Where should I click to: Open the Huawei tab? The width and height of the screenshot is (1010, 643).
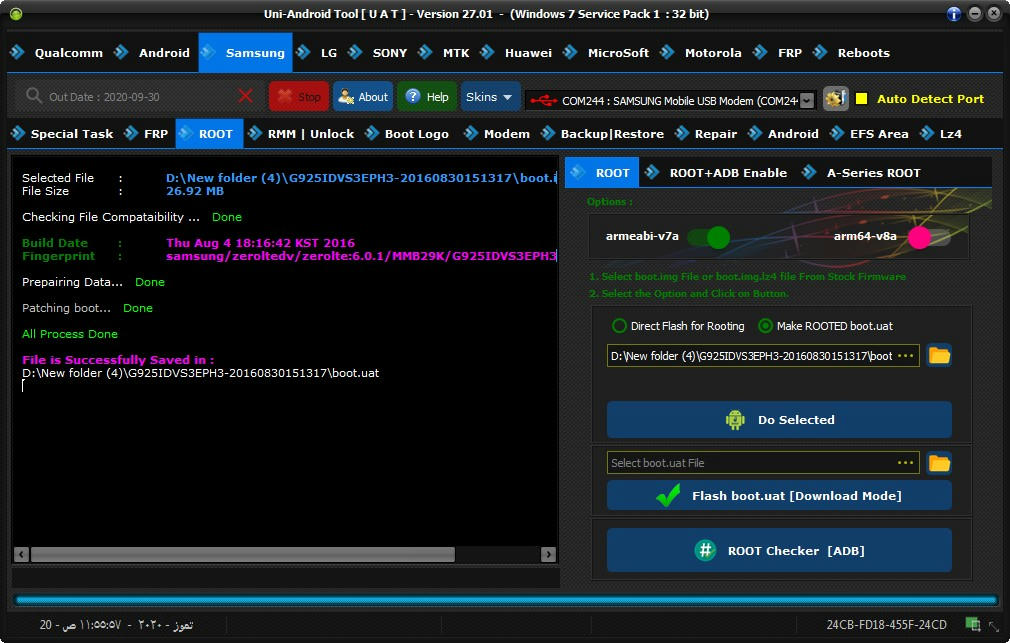(516, 53)
